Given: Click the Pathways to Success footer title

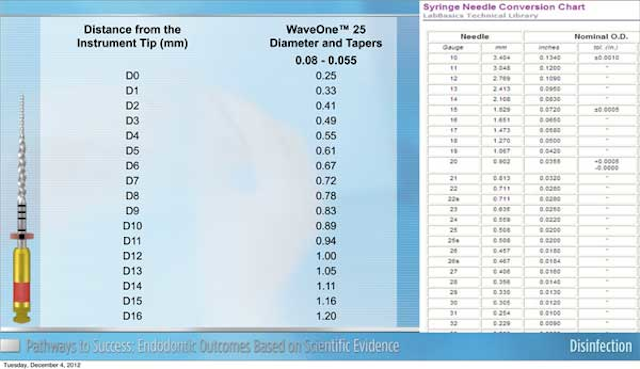Looking at the screenshot, I should click(213, 346).
